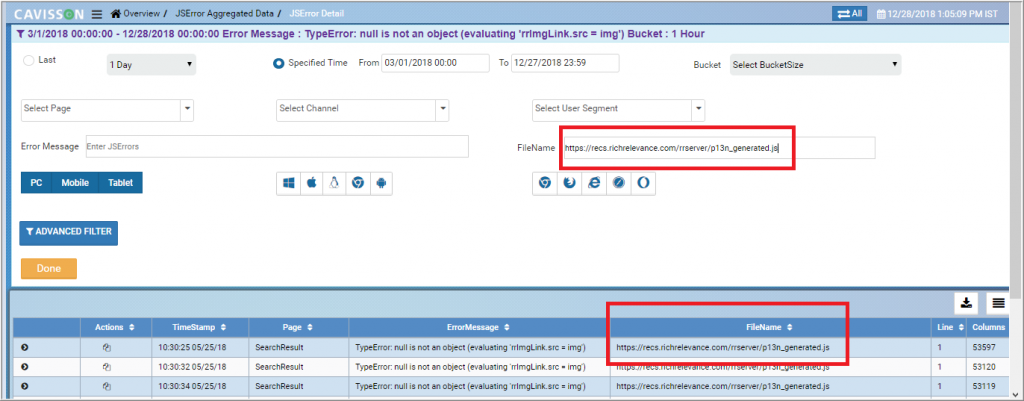Click the action icon for the 10:30:32 row
Viewport: 1024px width, 401px height.
click(x=107, y=367)
